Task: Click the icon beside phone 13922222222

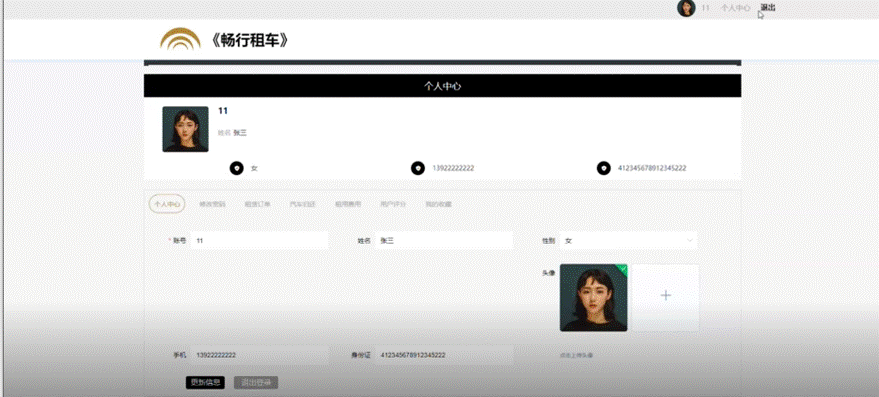Action: tap(418, 168)
